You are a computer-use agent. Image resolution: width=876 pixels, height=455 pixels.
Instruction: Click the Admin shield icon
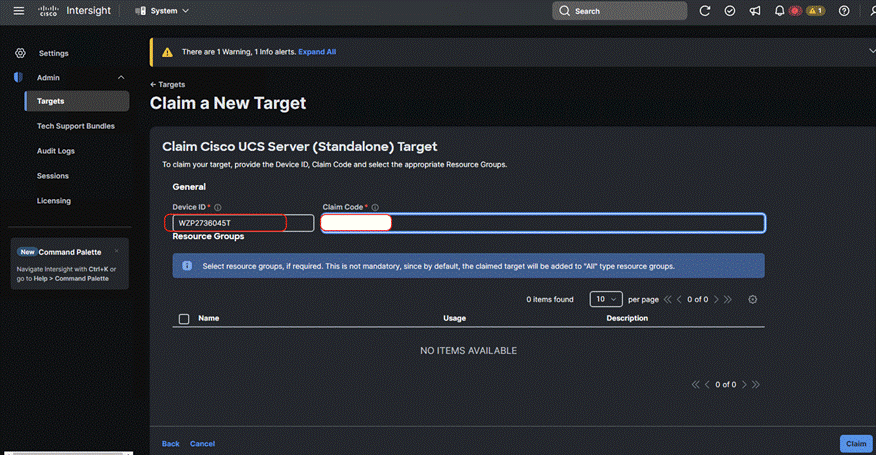18,77
